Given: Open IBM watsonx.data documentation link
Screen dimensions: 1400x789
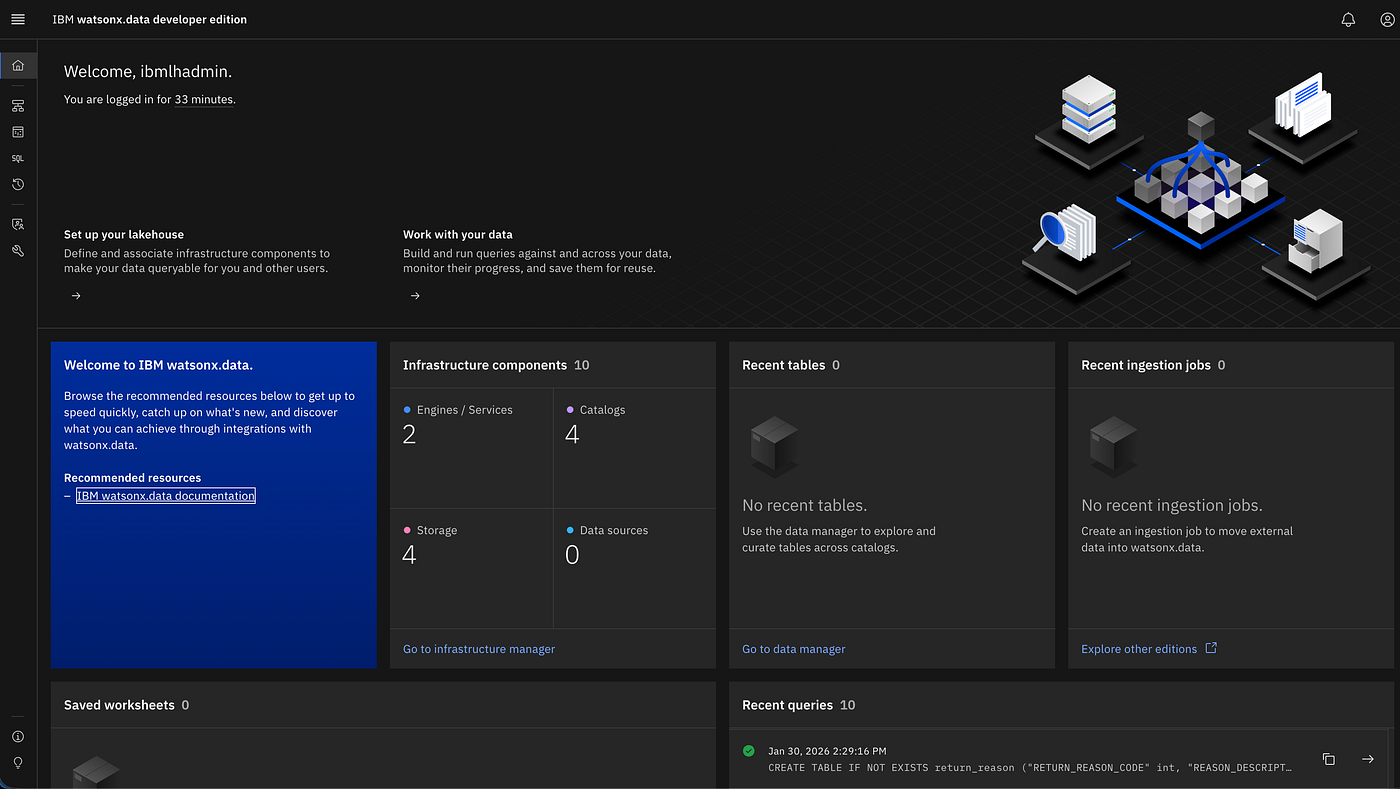Looking at the screenshot, I should pyautogui.click(x=166, y=496).
